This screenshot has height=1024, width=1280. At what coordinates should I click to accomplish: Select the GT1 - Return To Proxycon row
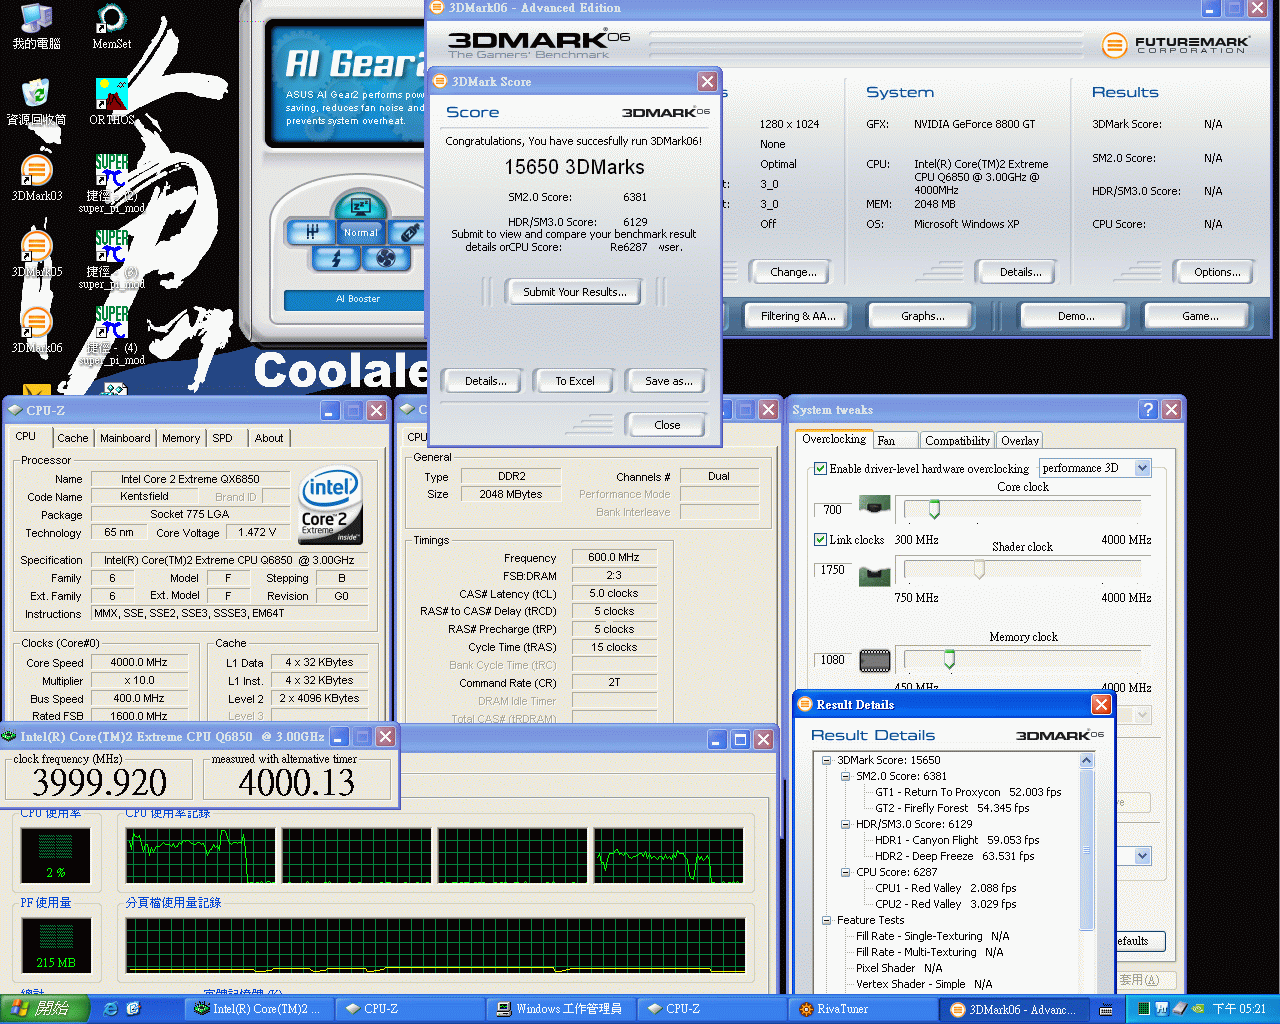pyautogui.click(x=968, y=792)
